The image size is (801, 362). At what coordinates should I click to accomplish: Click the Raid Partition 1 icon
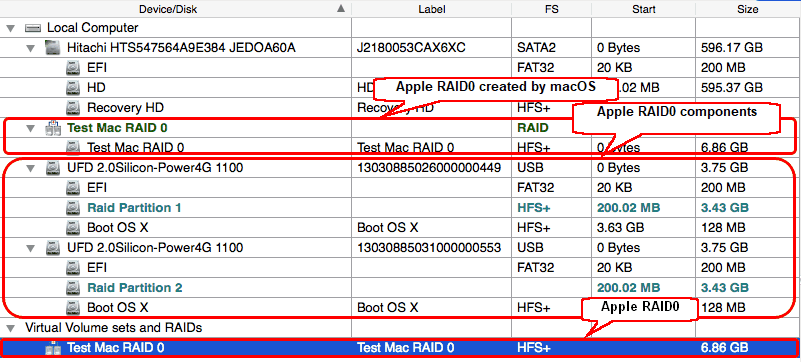click(73, 208)
